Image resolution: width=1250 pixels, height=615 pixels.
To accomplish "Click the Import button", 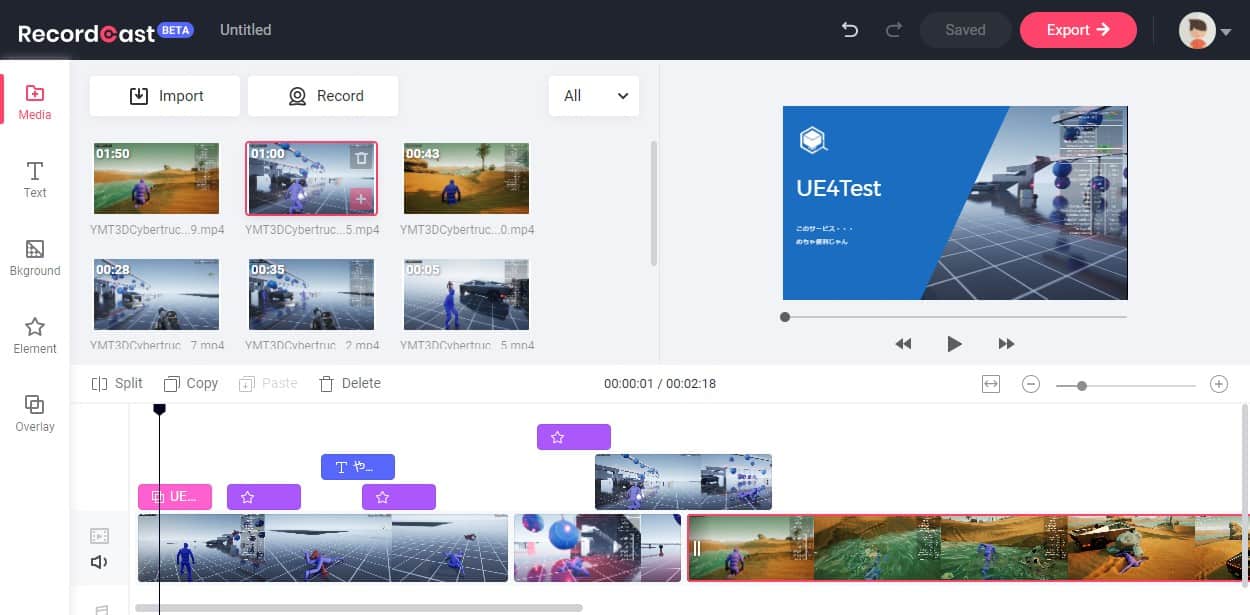I will pyautogui.click(x=165, y=96).
